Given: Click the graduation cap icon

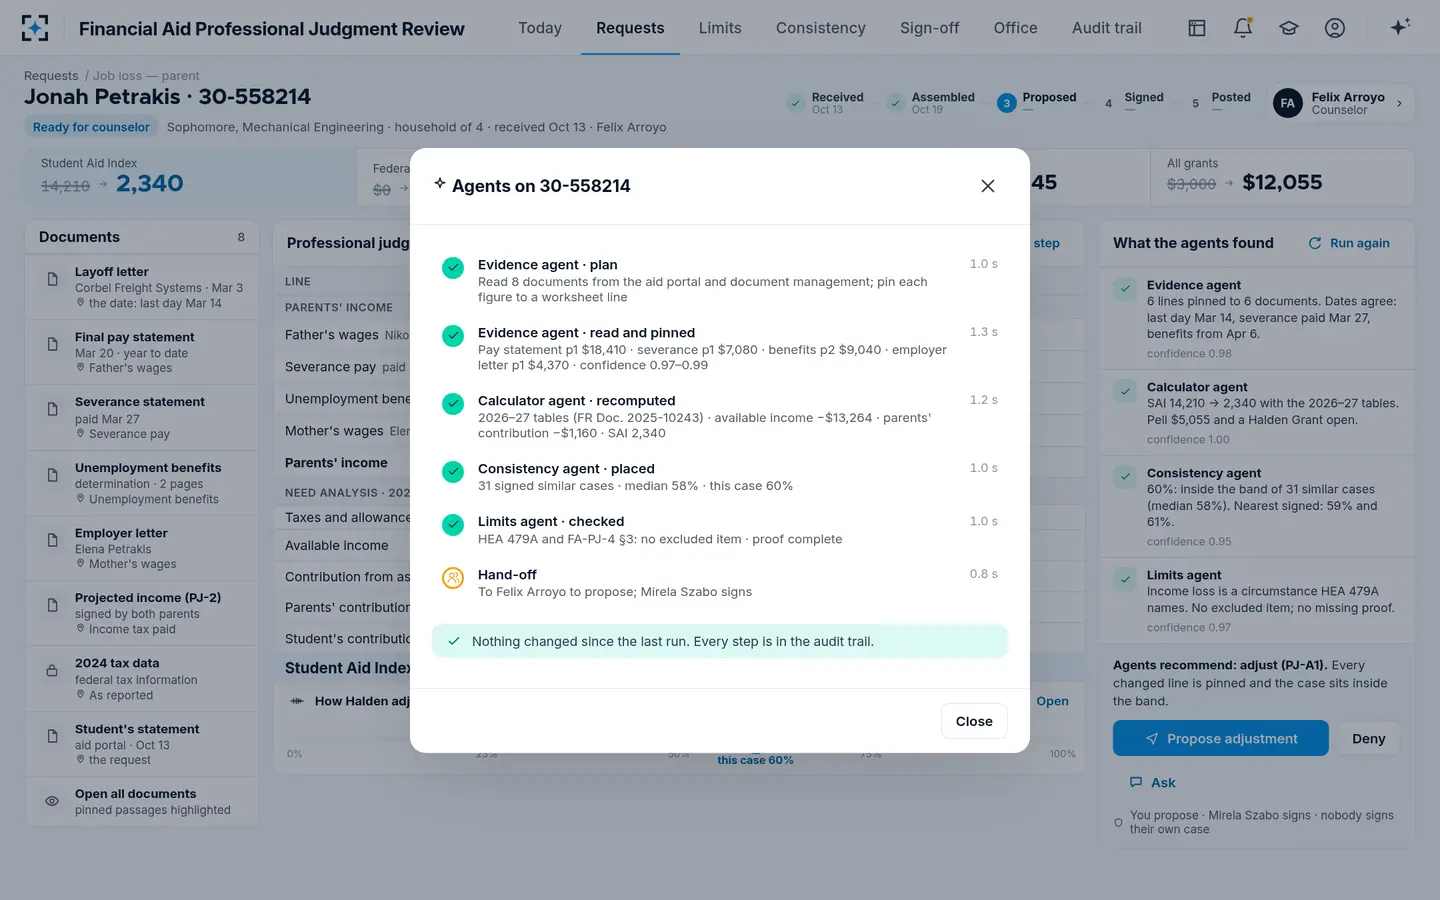Looking at the screenshot, I should [x=1289, y=28].
